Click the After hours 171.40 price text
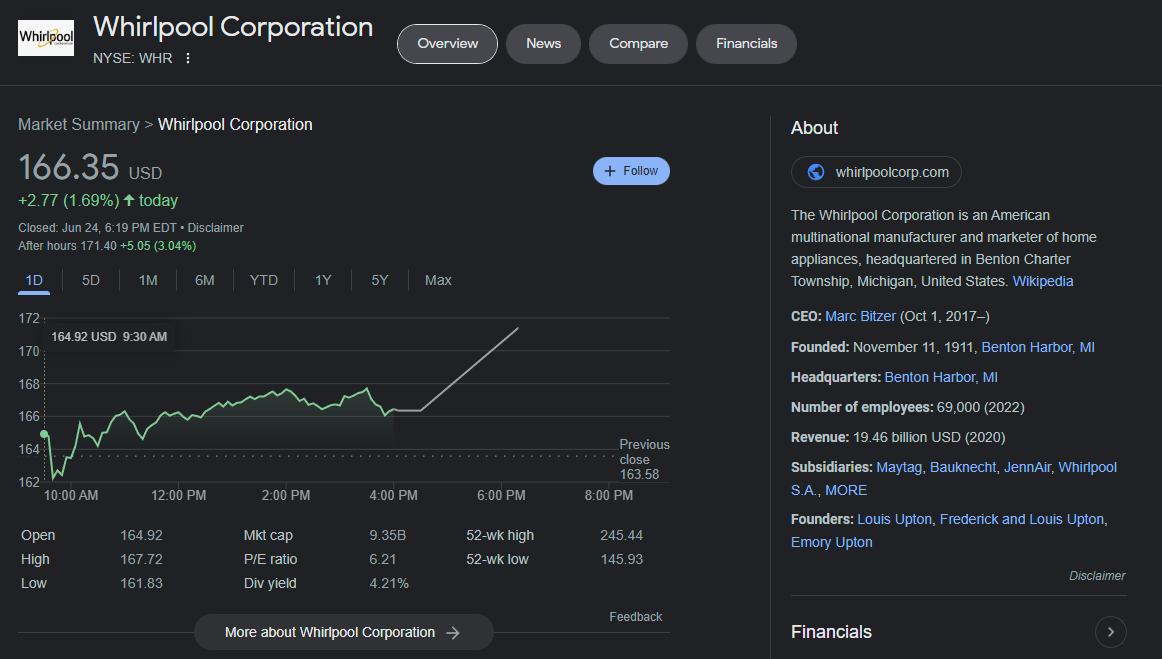This screenshot has height=659, width=1162. point(67,246)
